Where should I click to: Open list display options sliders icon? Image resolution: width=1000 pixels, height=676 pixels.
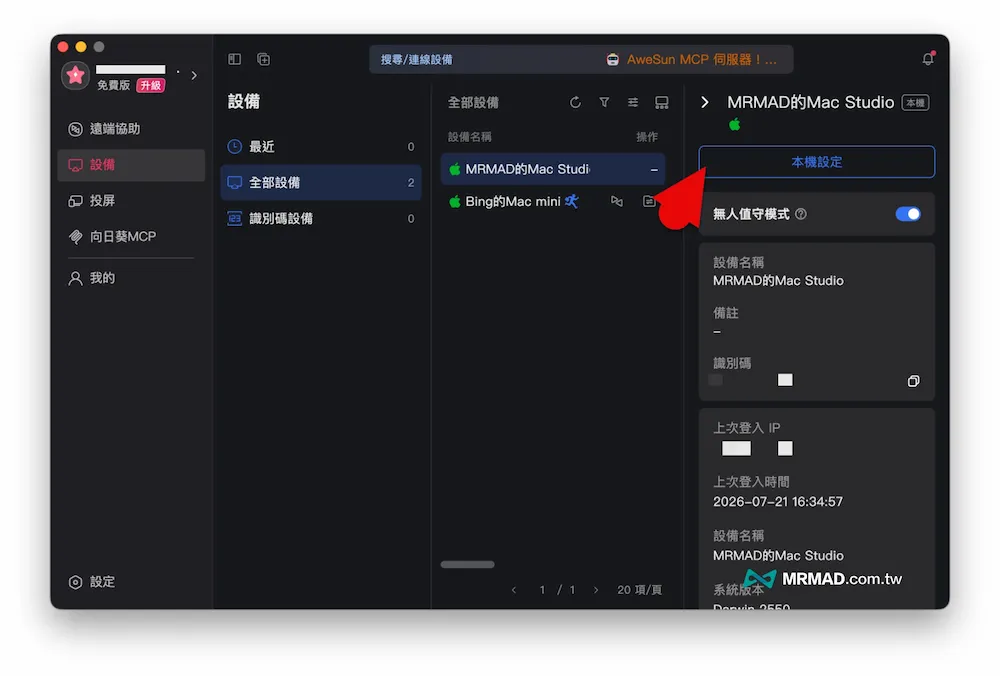[633, 103]
